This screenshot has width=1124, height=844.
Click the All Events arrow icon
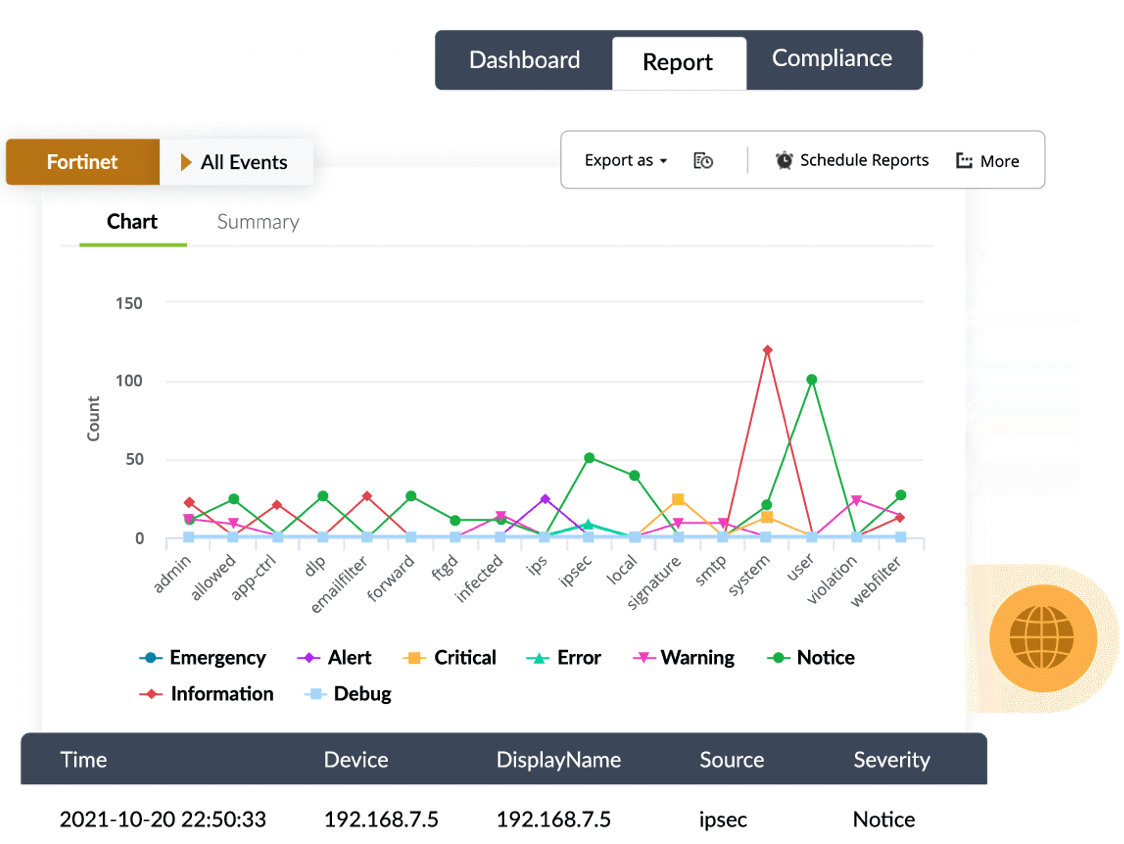(186, 162)
